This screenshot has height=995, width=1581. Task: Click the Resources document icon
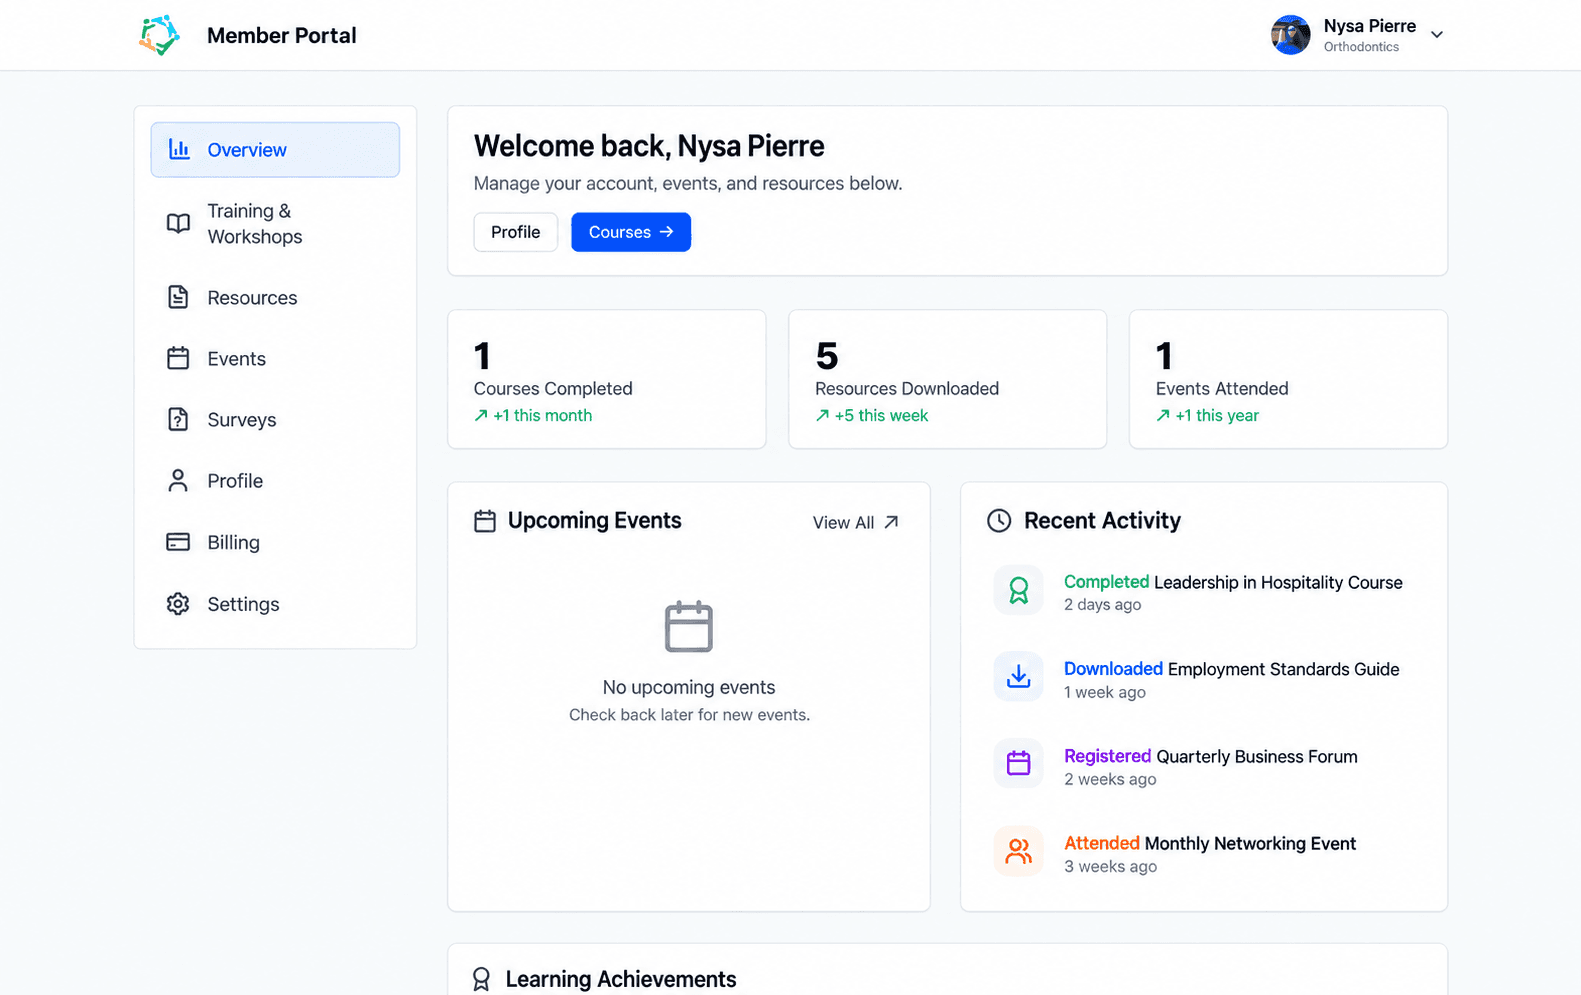(178, 297)
